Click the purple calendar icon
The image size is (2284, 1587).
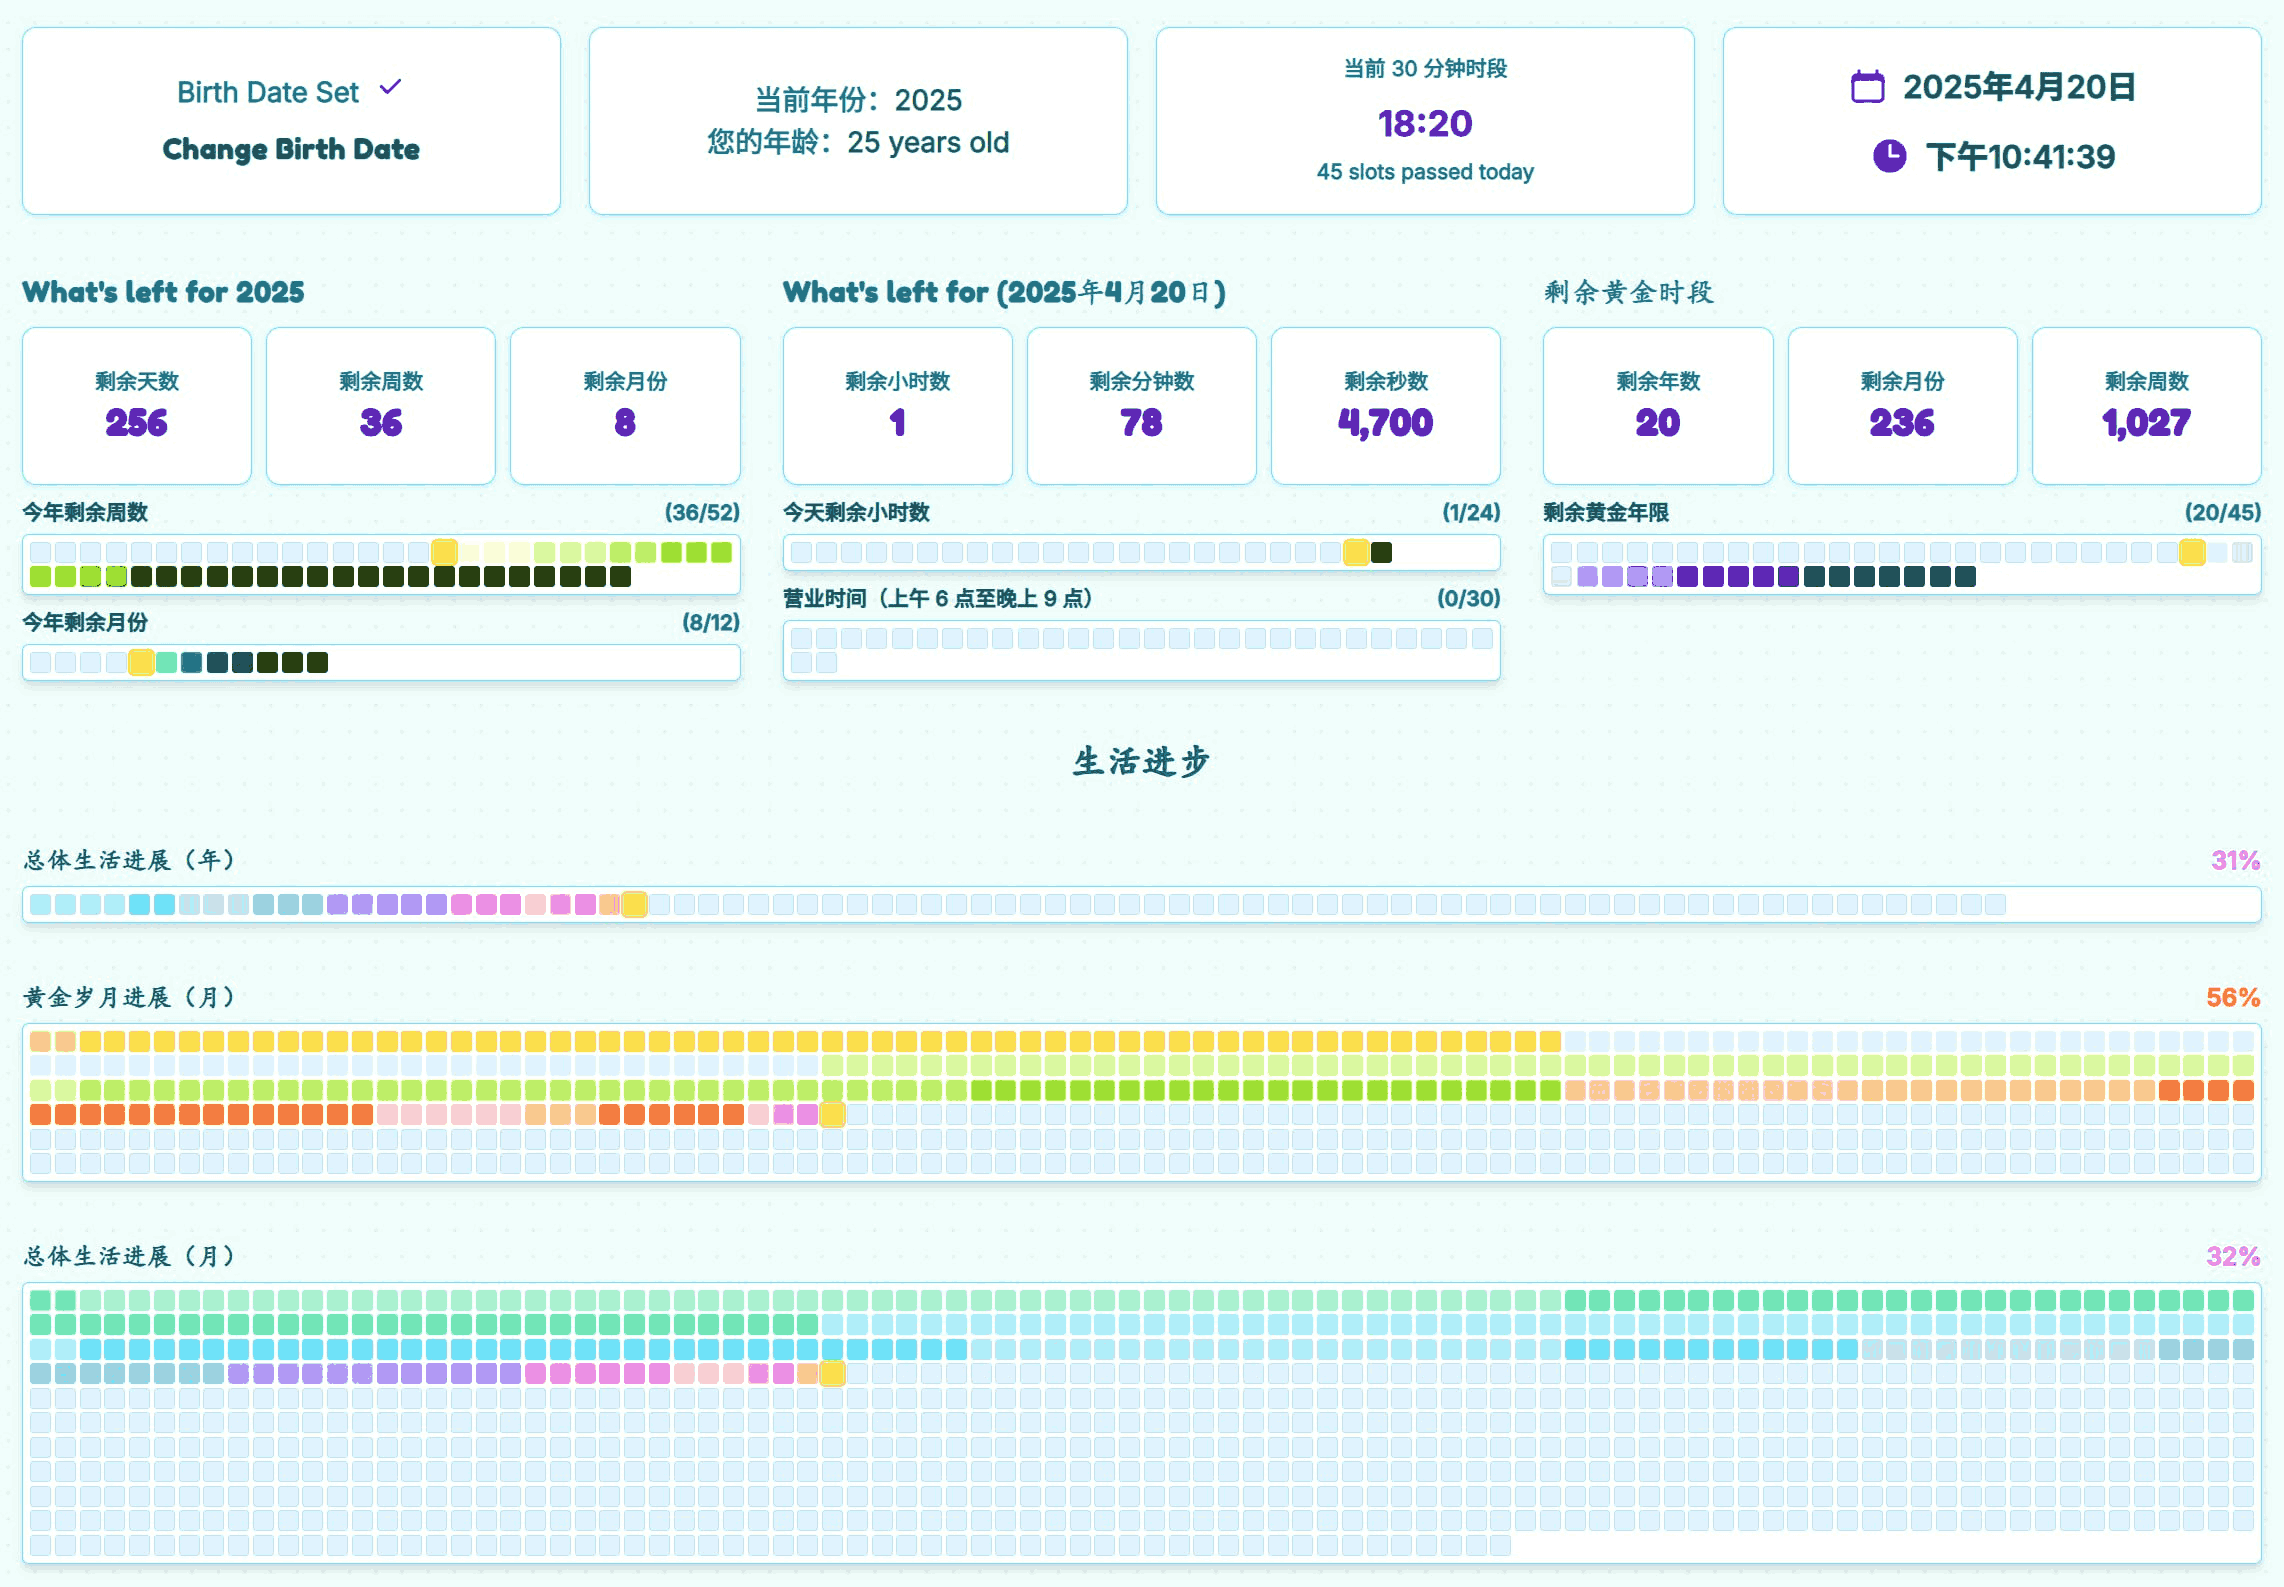point(1867,87)
